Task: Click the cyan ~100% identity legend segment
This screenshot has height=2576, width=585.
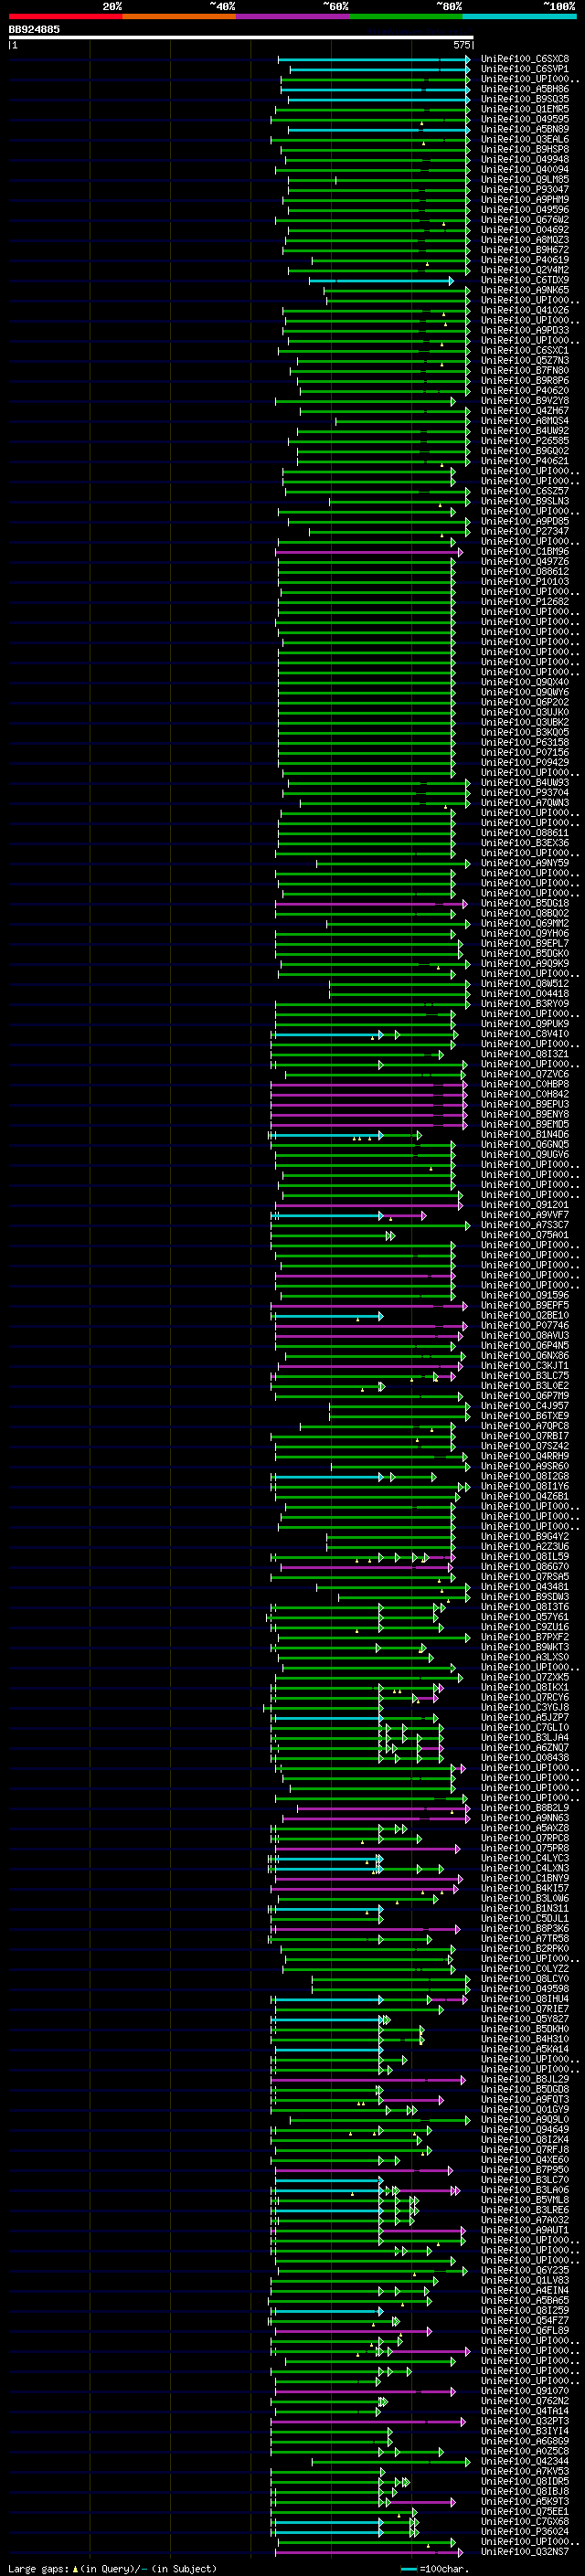Action: point(519,16)
